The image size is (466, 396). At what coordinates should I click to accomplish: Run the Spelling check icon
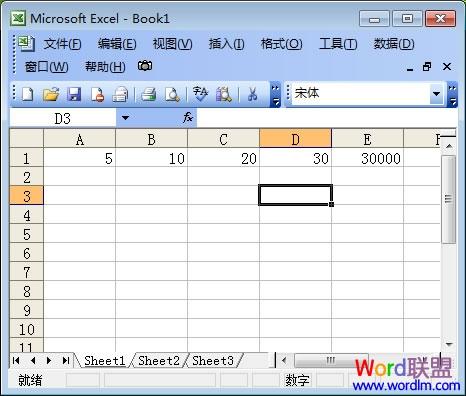[200, 94]
